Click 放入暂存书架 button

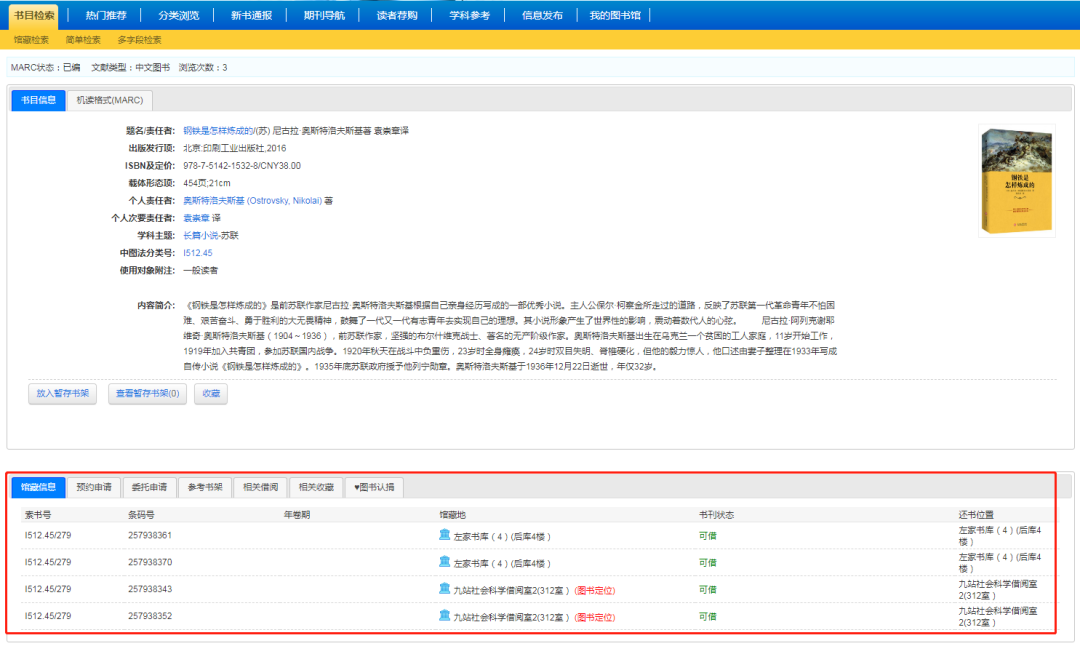[x=63, y=393]
